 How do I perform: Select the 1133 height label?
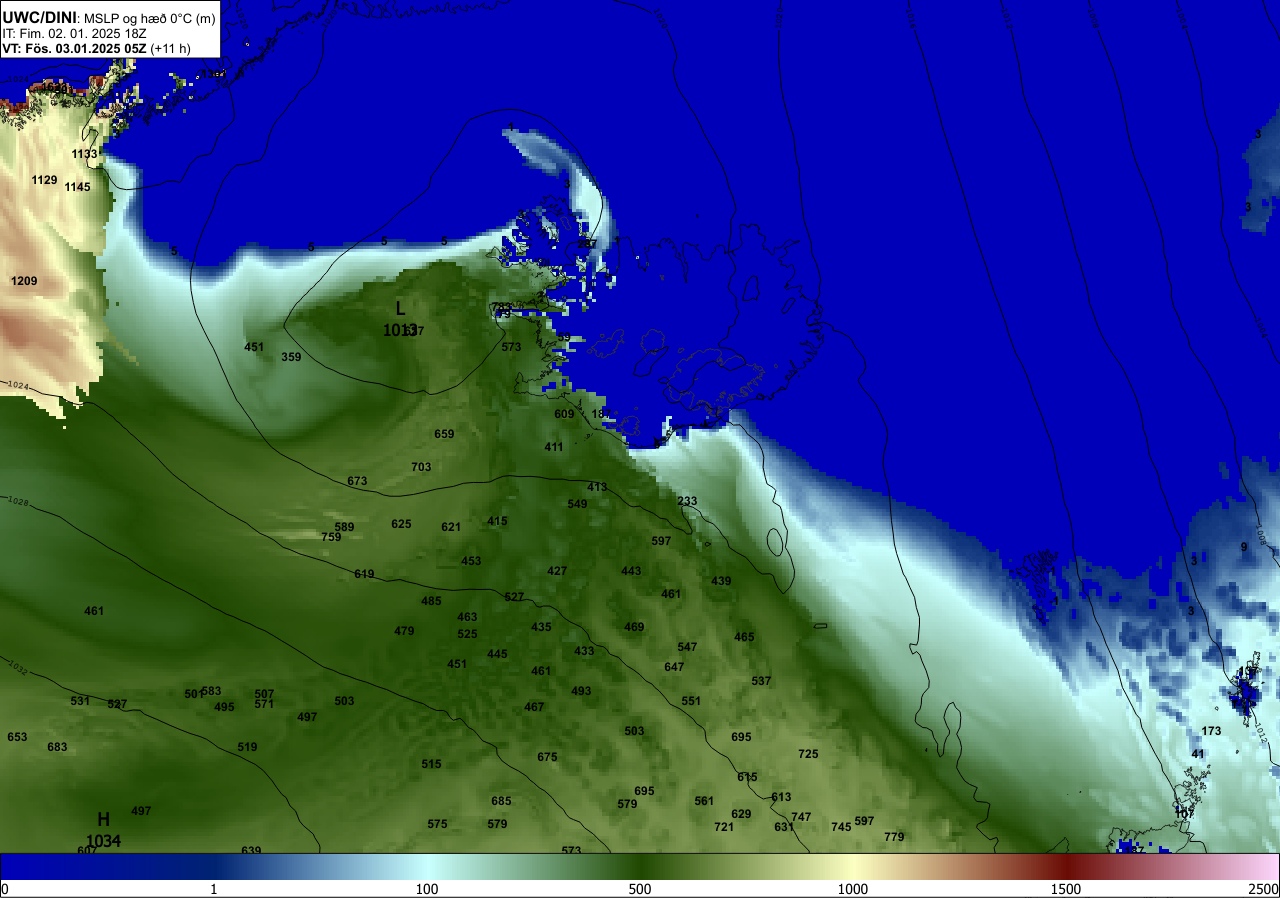pos(85,154)
